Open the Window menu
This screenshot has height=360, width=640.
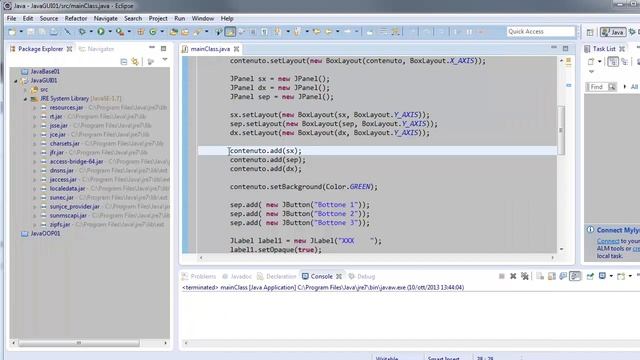click(202, 18)
